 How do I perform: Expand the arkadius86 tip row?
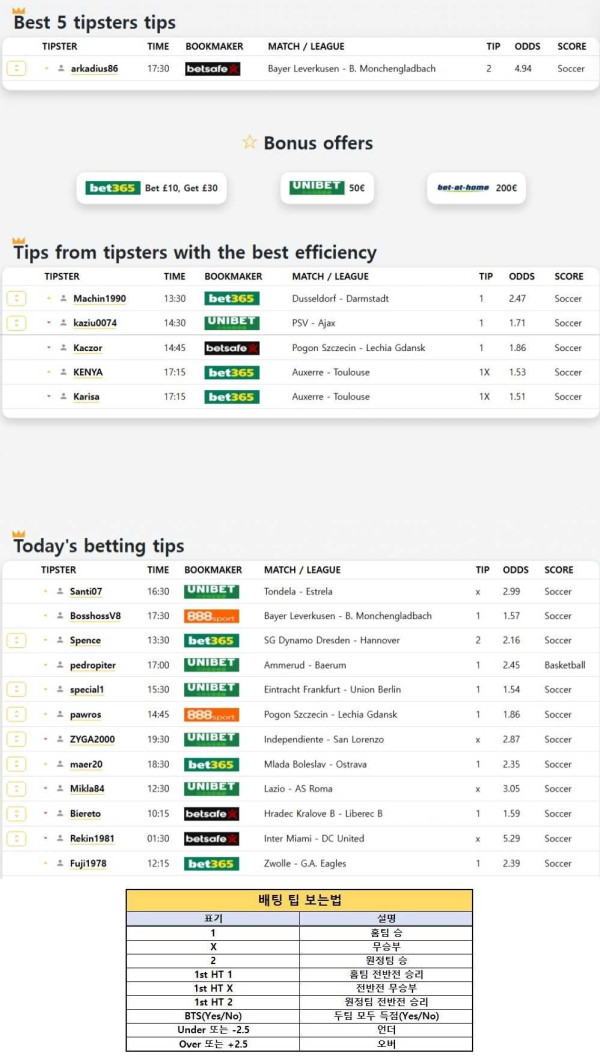[x=16, y=68]
